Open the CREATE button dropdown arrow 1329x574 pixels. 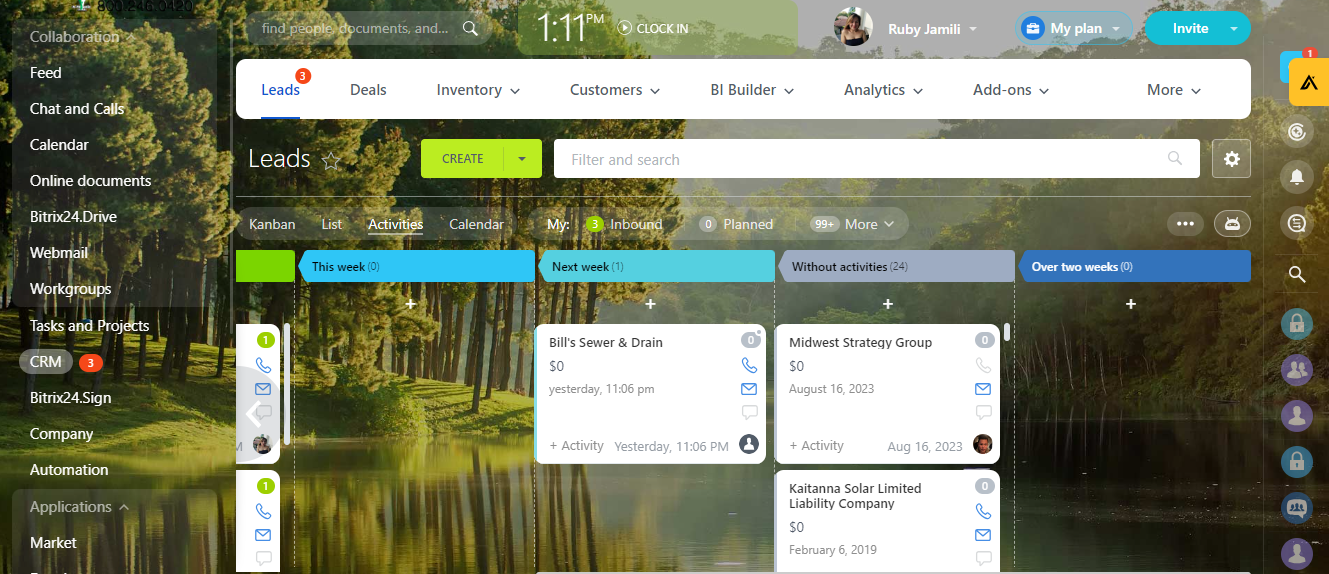click(522, 158)
